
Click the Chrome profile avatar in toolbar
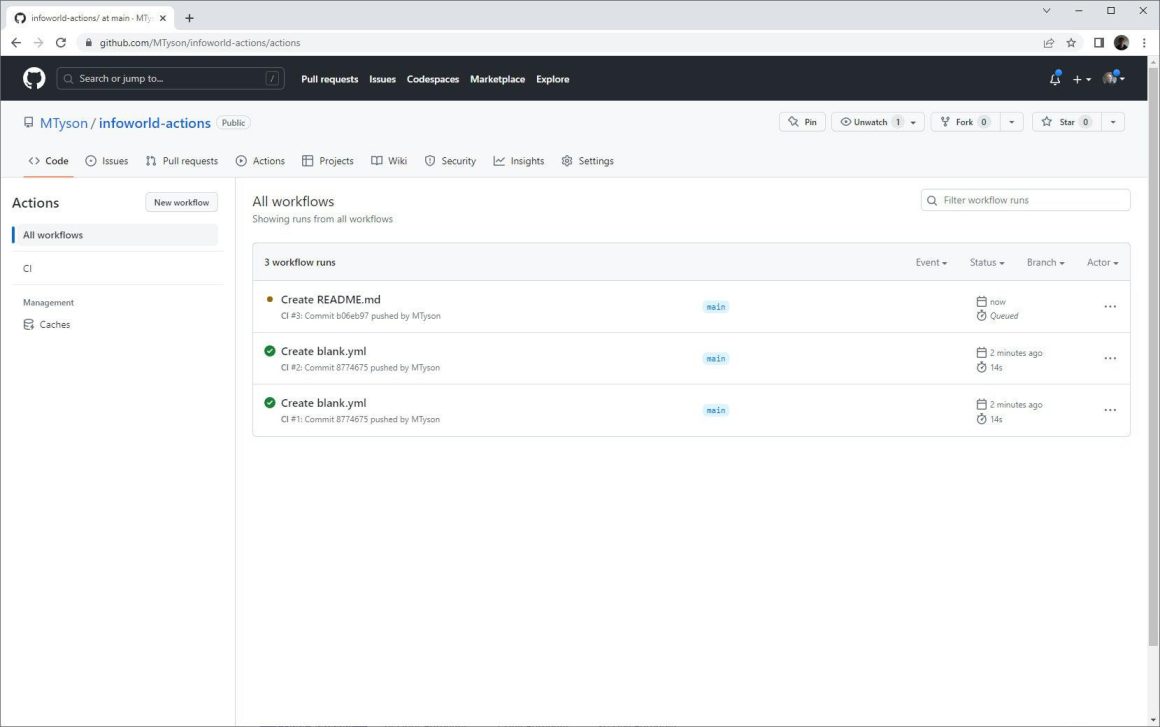click(1122, 43)
